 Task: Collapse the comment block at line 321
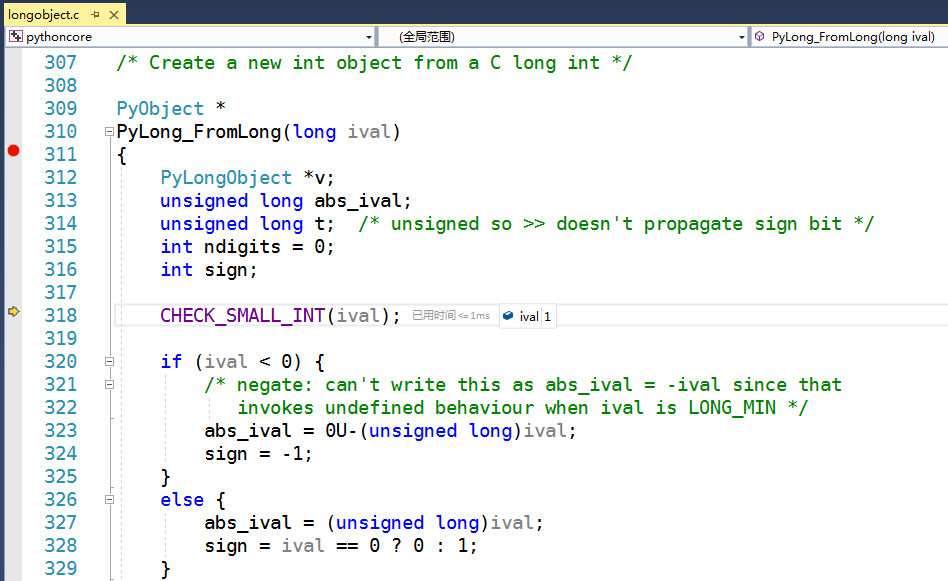[x=109, y=385]
